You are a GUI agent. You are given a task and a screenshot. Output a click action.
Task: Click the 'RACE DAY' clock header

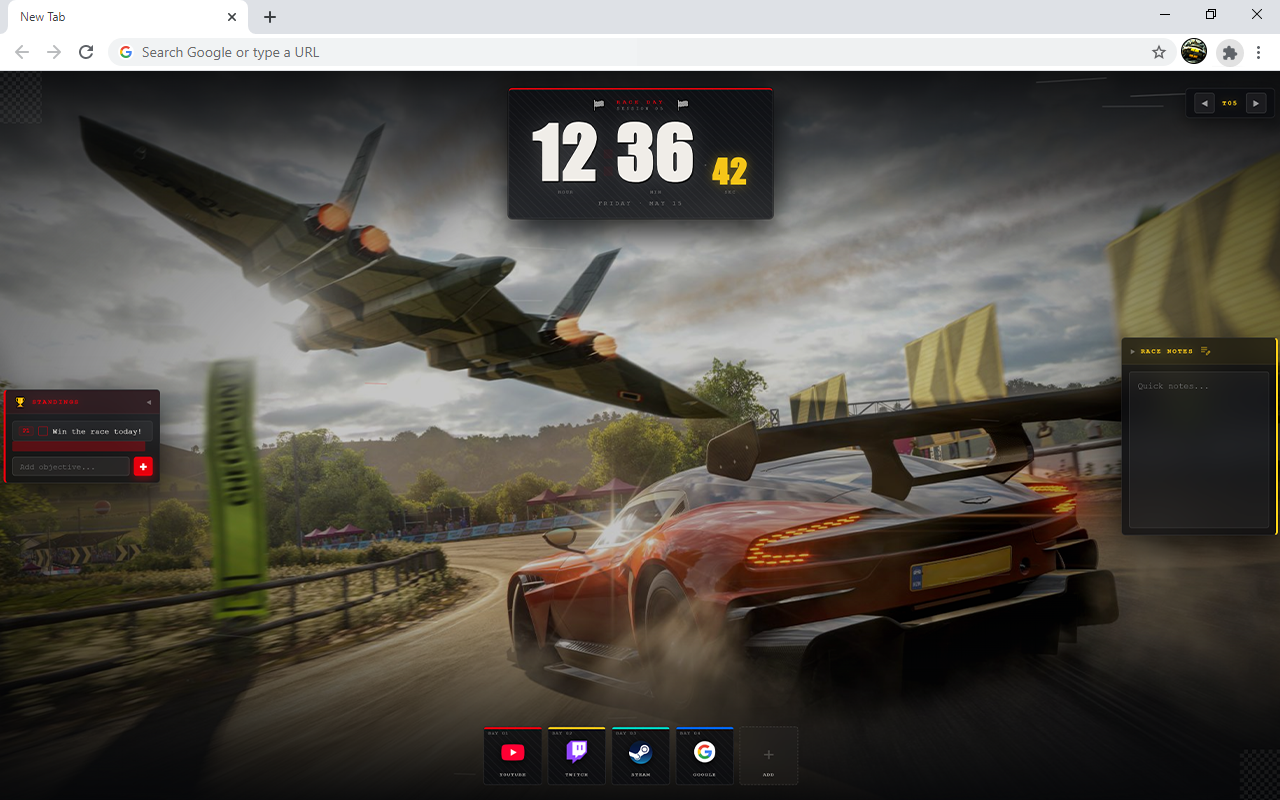[x=641, y=102]
